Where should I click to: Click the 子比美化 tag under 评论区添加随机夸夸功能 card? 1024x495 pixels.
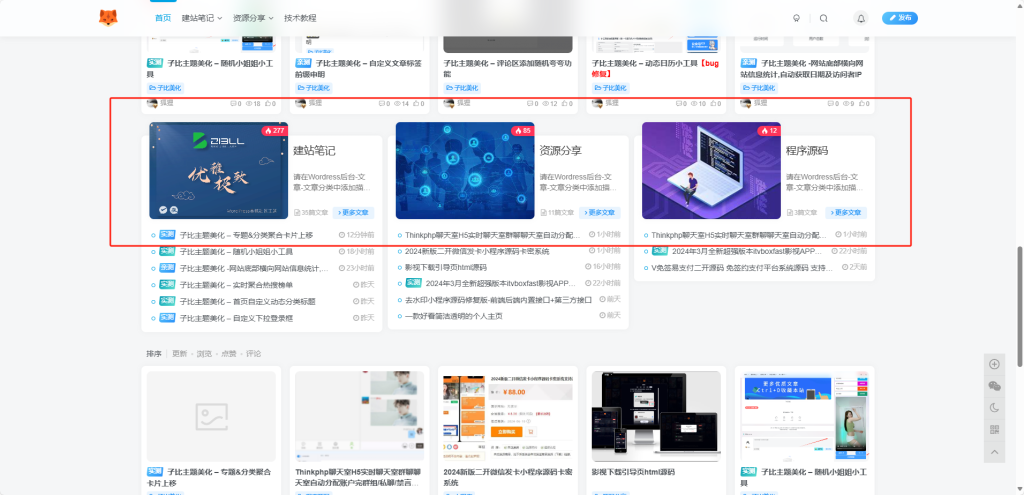click(x=462, y=88)
